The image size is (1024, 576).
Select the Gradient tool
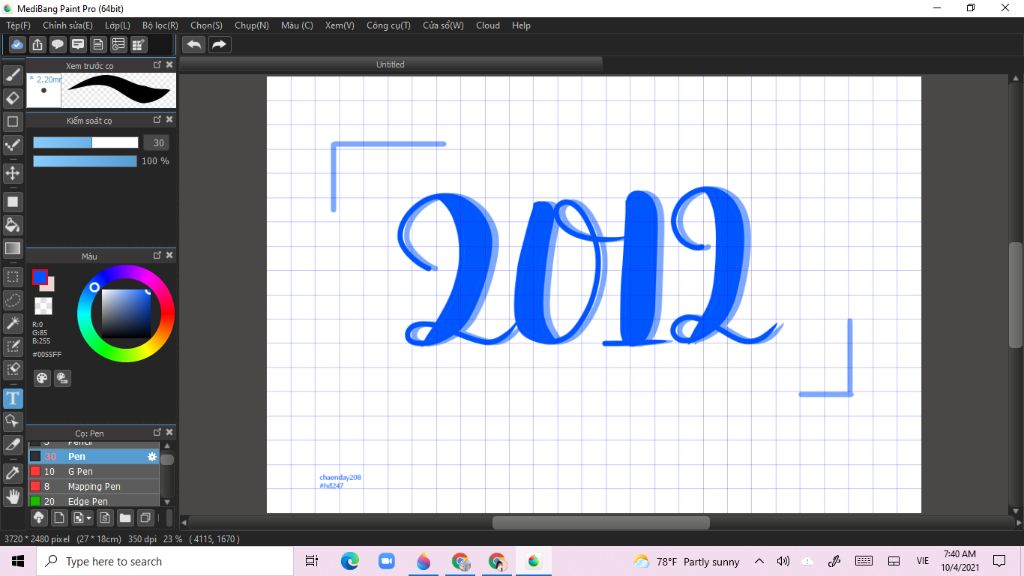pyautogui.click(x=12, y=248)
